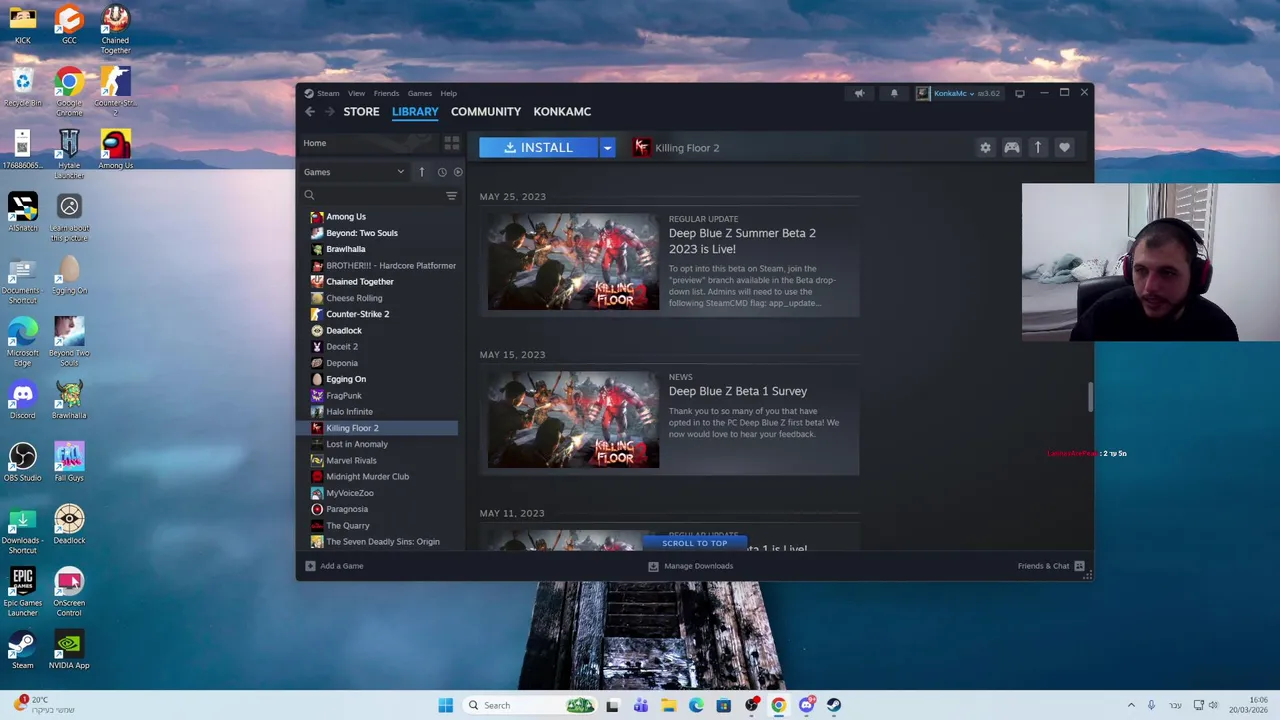Add Killing Floor 2 to favorites (heart icon)
Screen dimensions: 1280x720
tap(1064, 148)
